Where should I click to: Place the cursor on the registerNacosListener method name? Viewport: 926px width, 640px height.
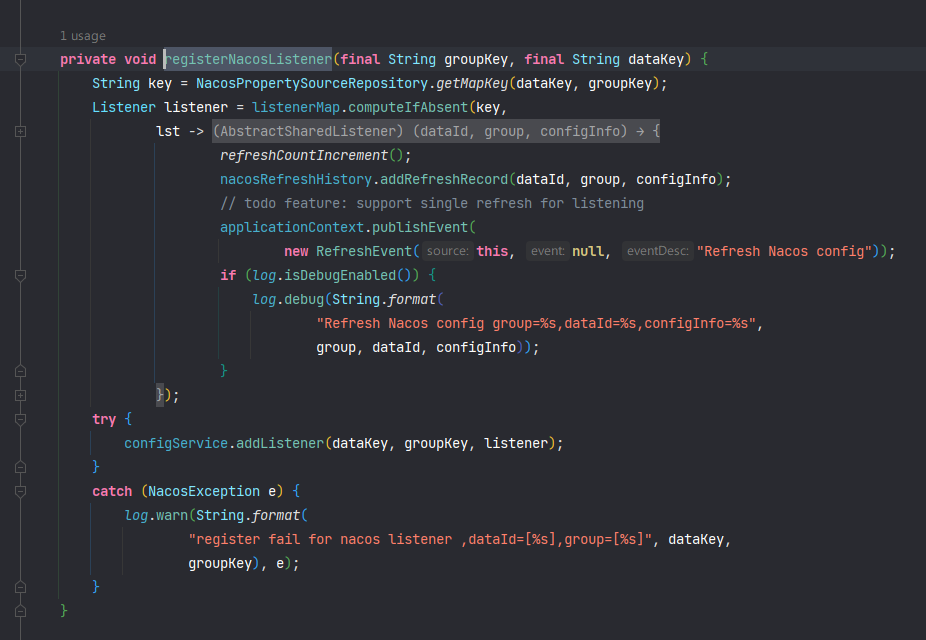[x=248, y=59]
